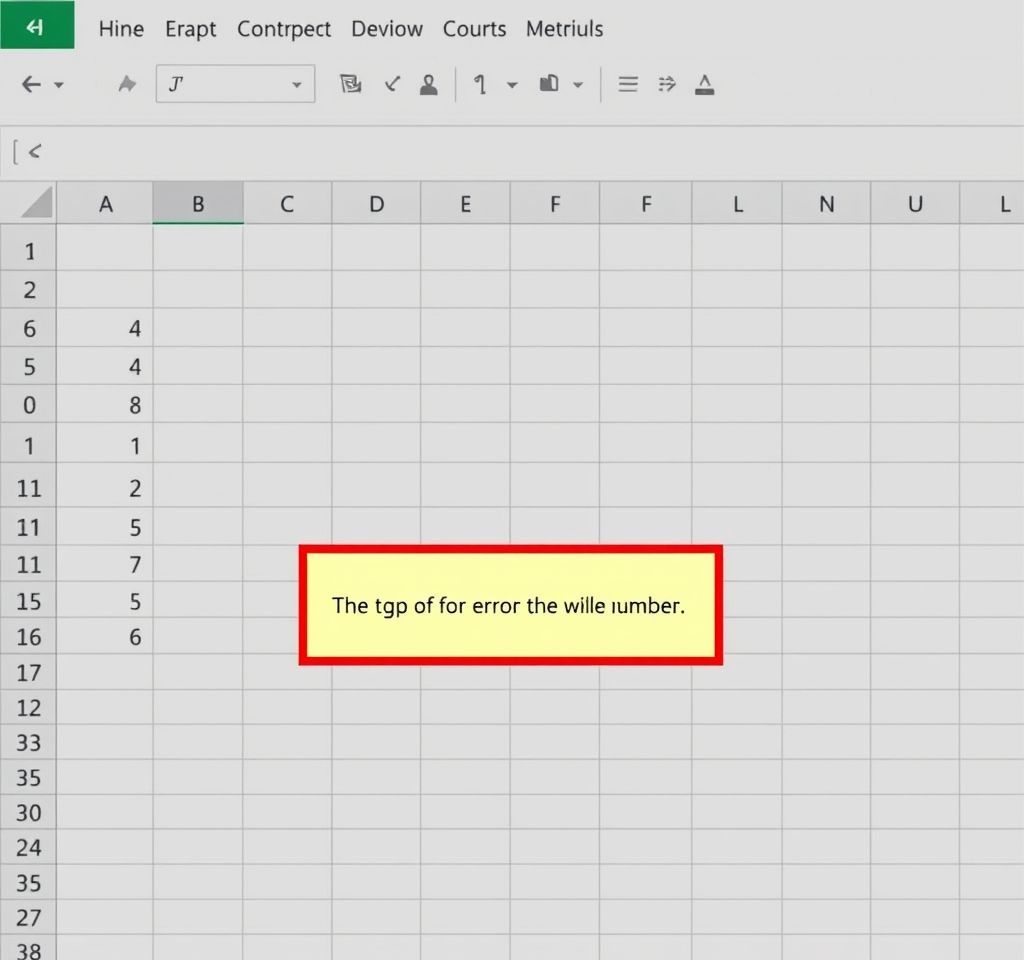1024x960 pixels.
Task: Open the font name combo box dropdown
Action: pyautogui.click(x=296, y=86)
